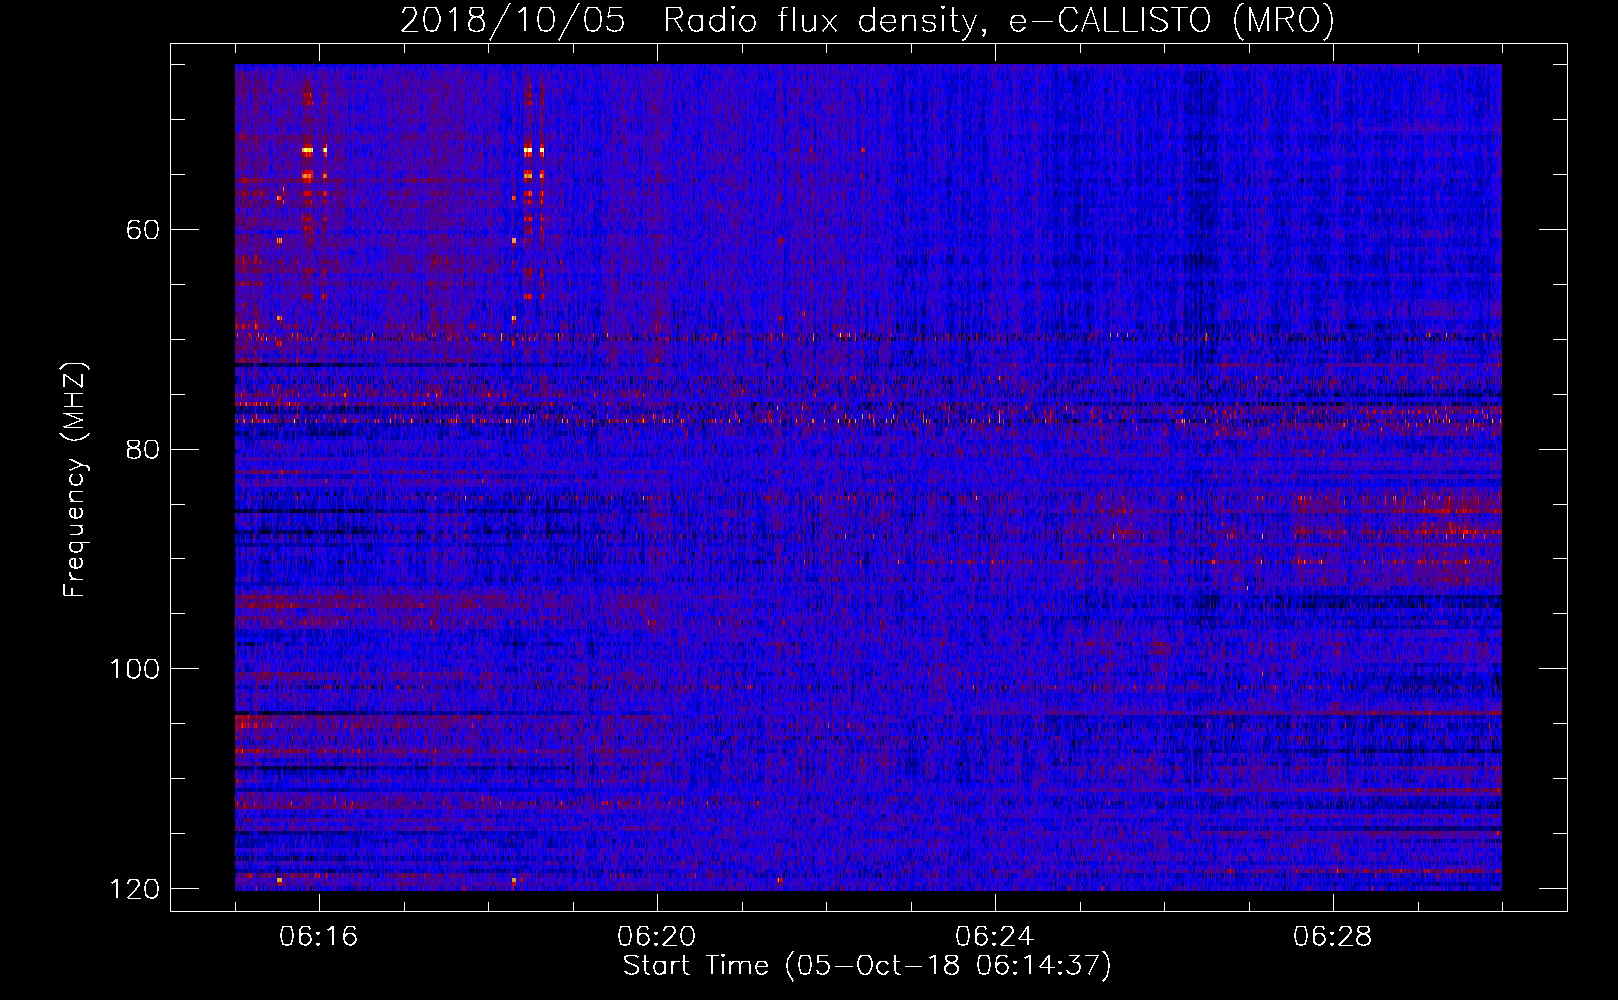Screen dimensions: 1618x1000
Task: Click the '100' frequency tick label
Action: click(134, 669)
